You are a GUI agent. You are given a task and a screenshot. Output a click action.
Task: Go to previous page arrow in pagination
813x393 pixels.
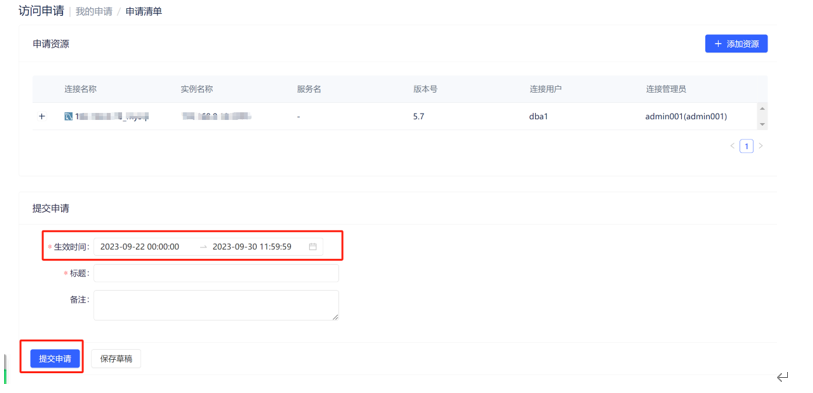732,146
